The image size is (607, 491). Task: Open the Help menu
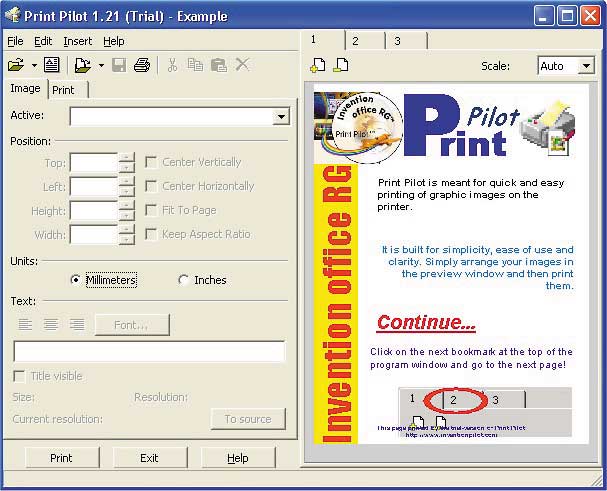(x=114, y=41)
